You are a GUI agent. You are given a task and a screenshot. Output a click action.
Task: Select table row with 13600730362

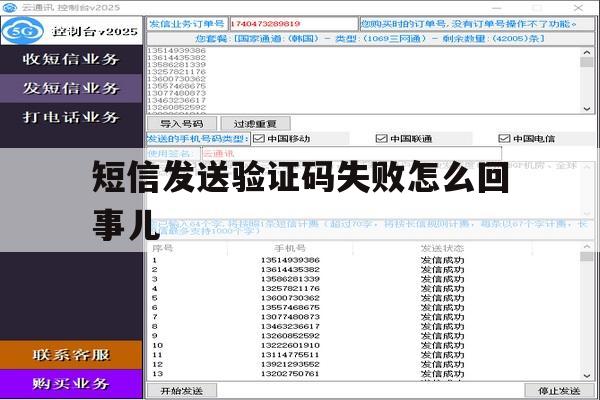coord(364,298)
